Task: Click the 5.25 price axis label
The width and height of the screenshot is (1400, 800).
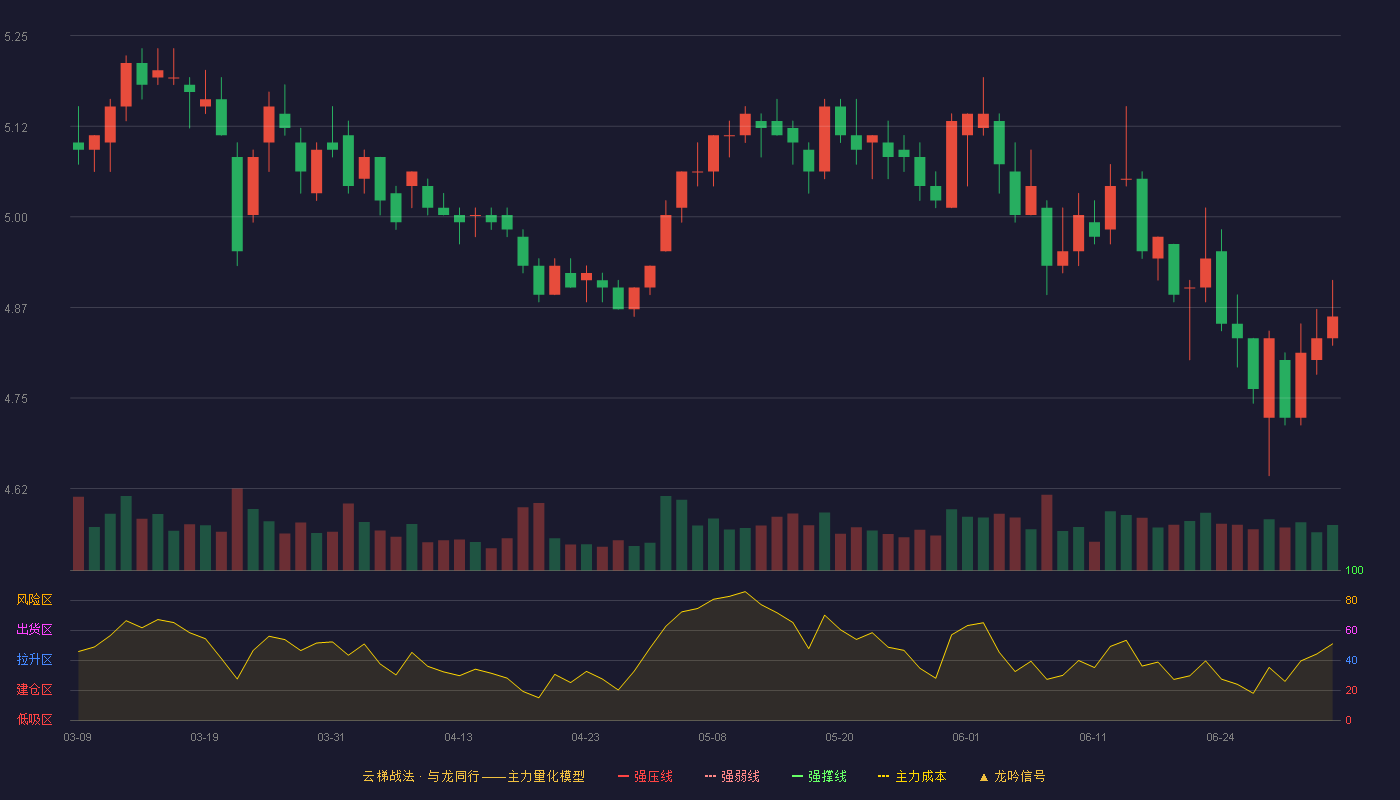Action: pyautogui.click(x=16, y=37)
